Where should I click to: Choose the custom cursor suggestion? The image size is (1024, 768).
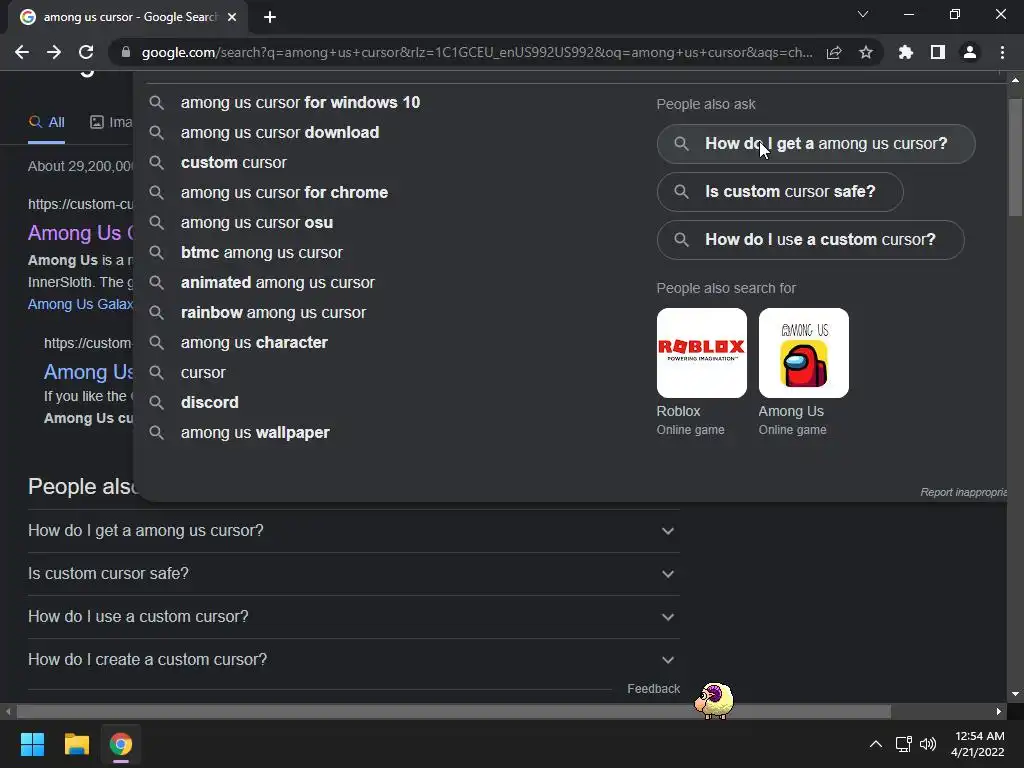(233, 163)
